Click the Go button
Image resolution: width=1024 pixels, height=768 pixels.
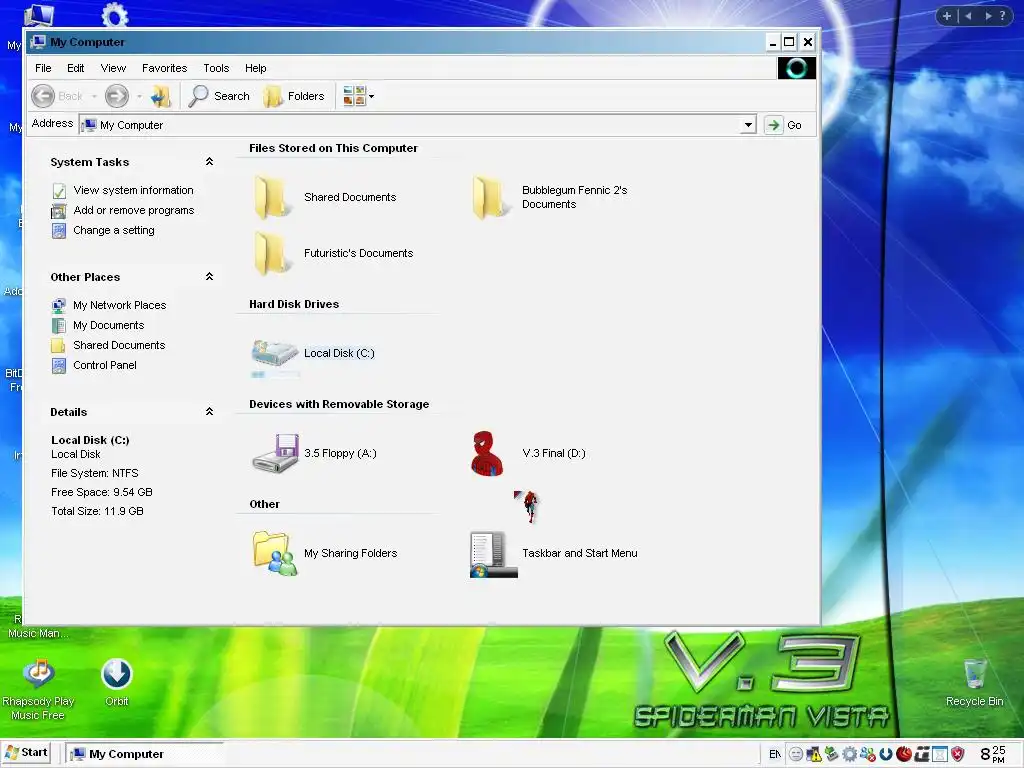[x=784, y=125]
